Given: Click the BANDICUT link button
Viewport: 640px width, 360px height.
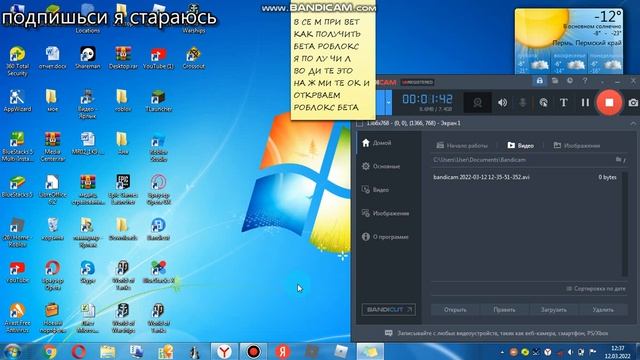Looking at the screenshot, I should [x=388, y=309].
